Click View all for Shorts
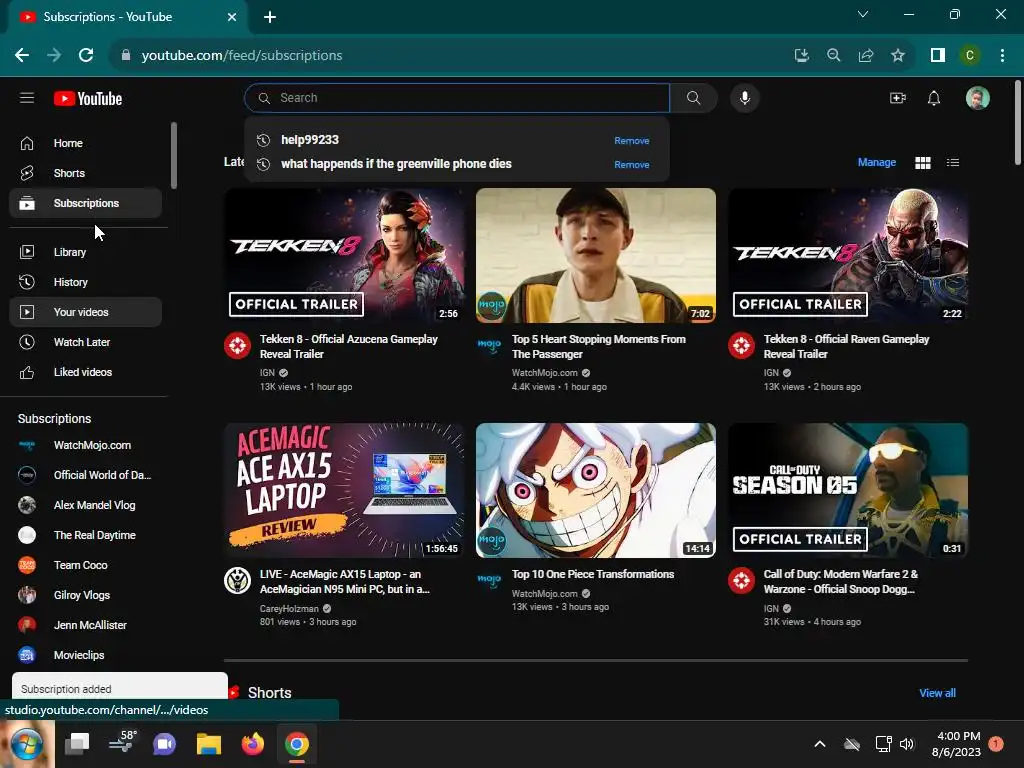The width and height of the screenshot is (1024, 768). 937,693
